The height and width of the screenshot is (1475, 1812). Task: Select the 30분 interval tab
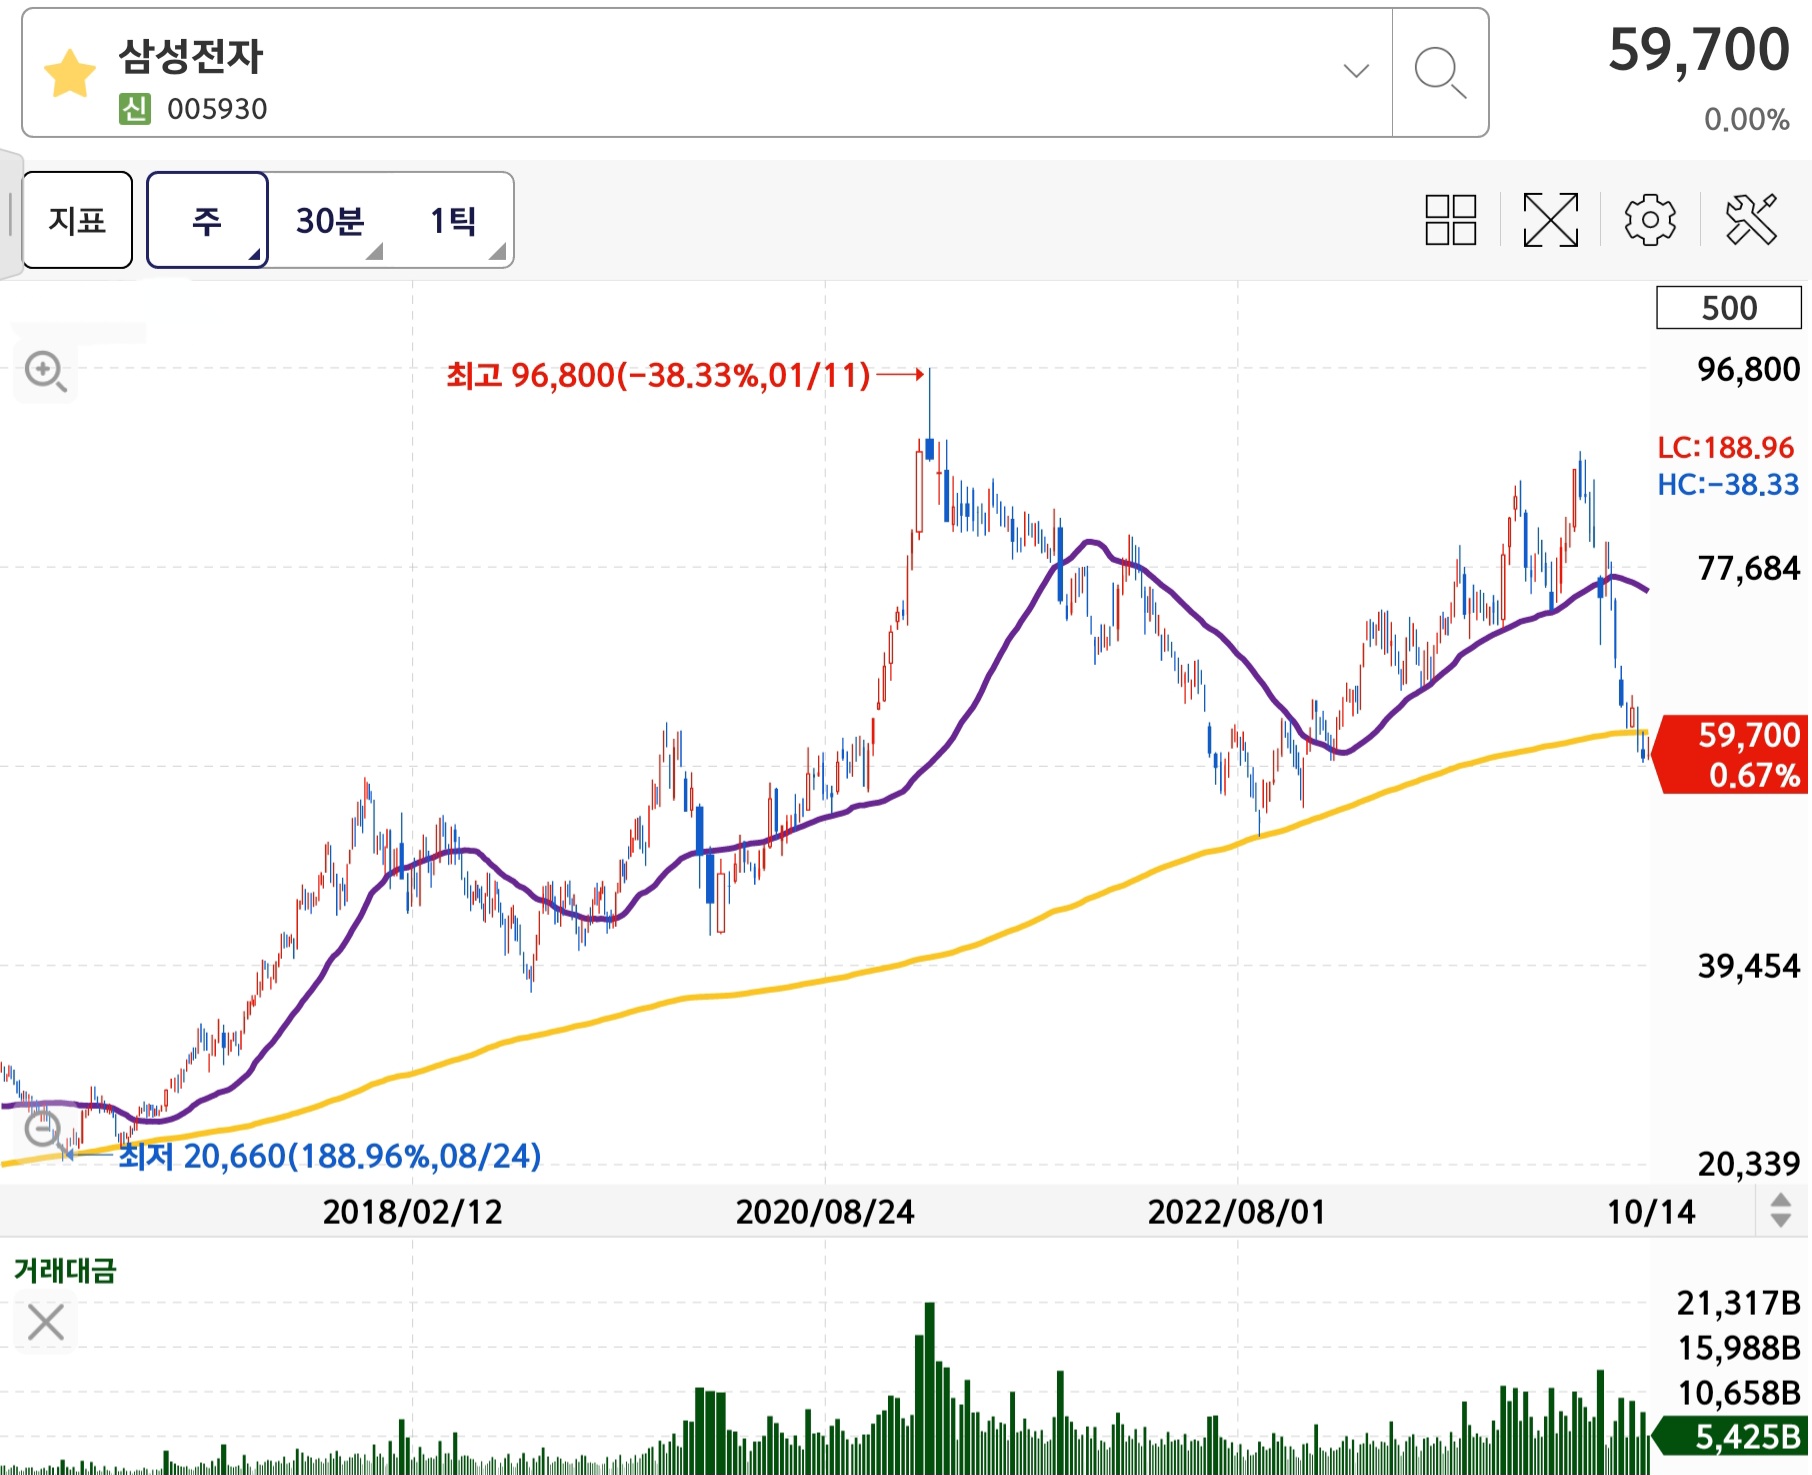click(330, 220)
